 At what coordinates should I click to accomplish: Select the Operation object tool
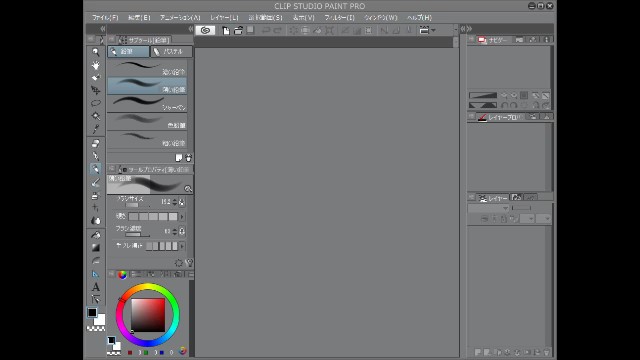tap(96, 78)
